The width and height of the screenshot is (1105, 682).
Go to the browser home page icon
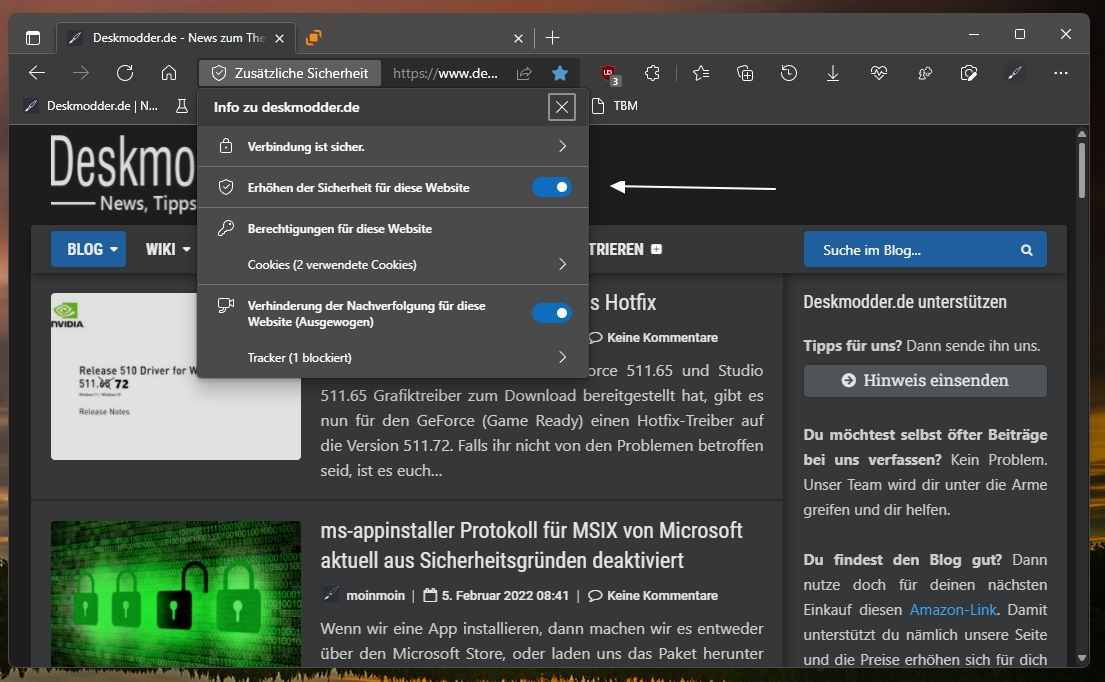point(169,73)
